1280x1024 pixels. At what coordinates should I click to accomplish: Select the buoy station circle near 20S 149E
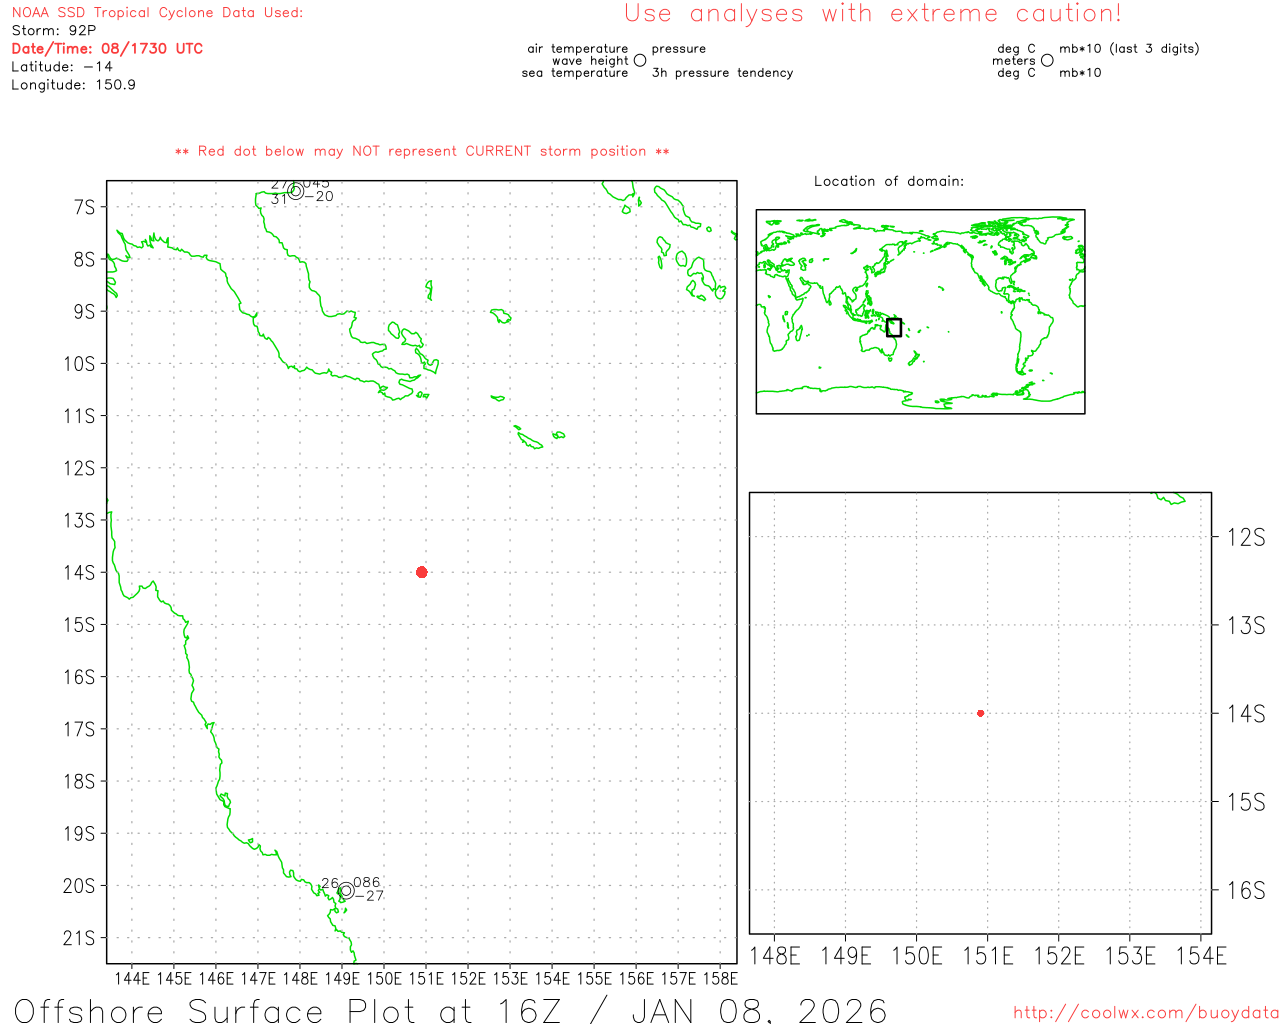[x=346, y=890]
